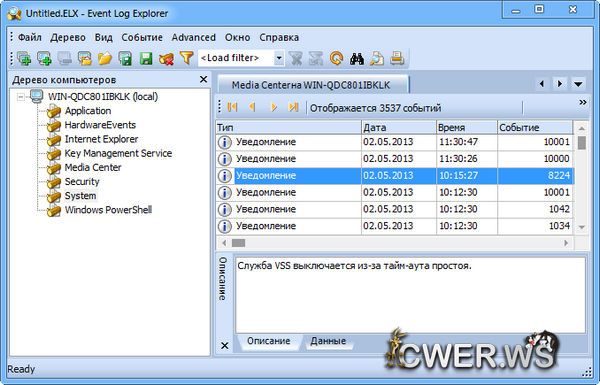Click the event list scroll down arrow
The height and width of the screenshot is (385, 600).
[582, 227]
